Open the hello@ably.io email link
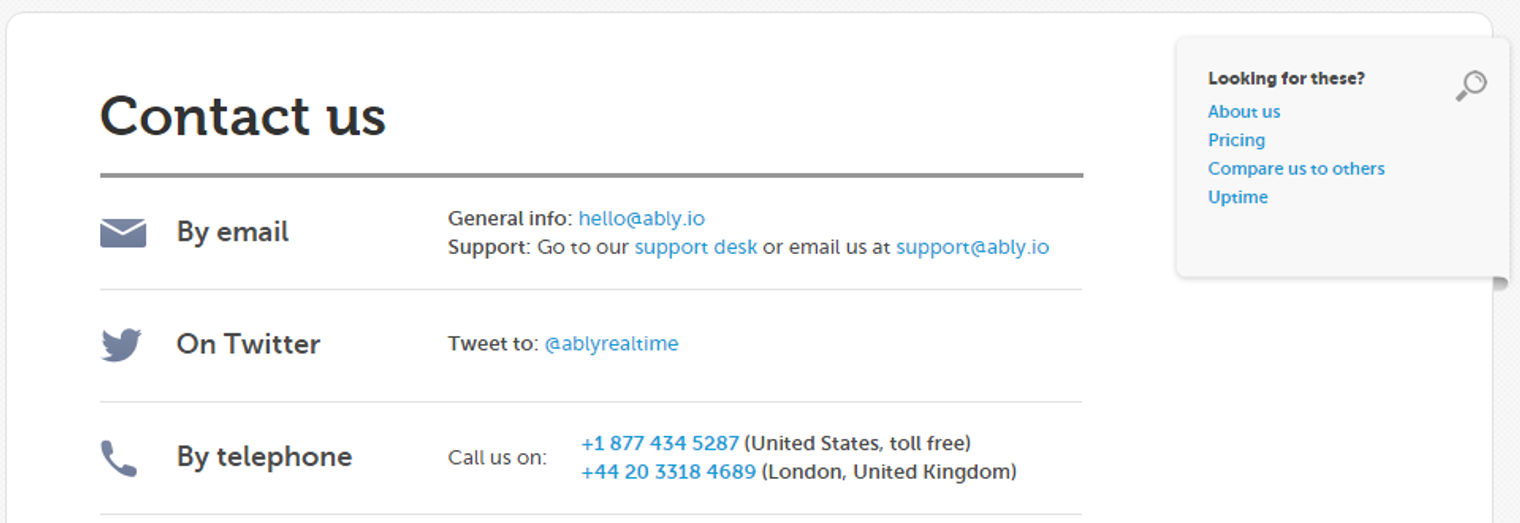1520x523 pixels. pos(641,218)
